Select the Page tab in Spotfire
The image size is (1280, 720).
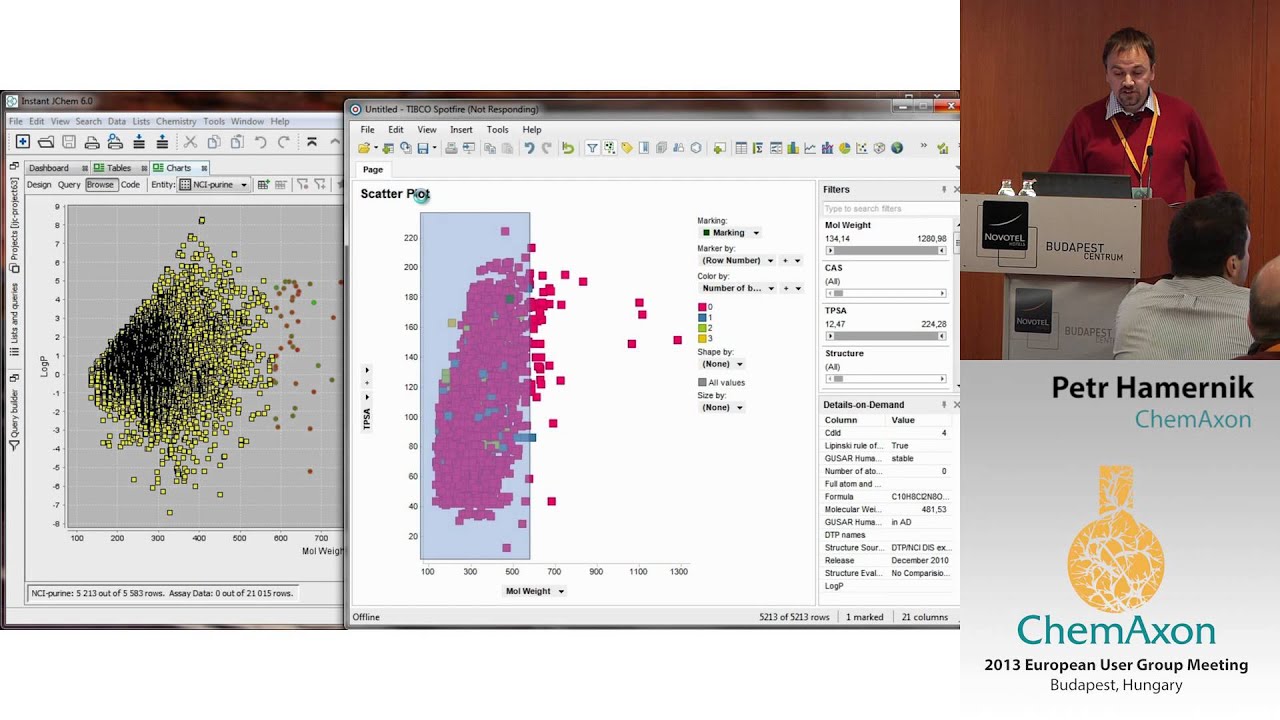pyautogui.click(x=372, y=170)
